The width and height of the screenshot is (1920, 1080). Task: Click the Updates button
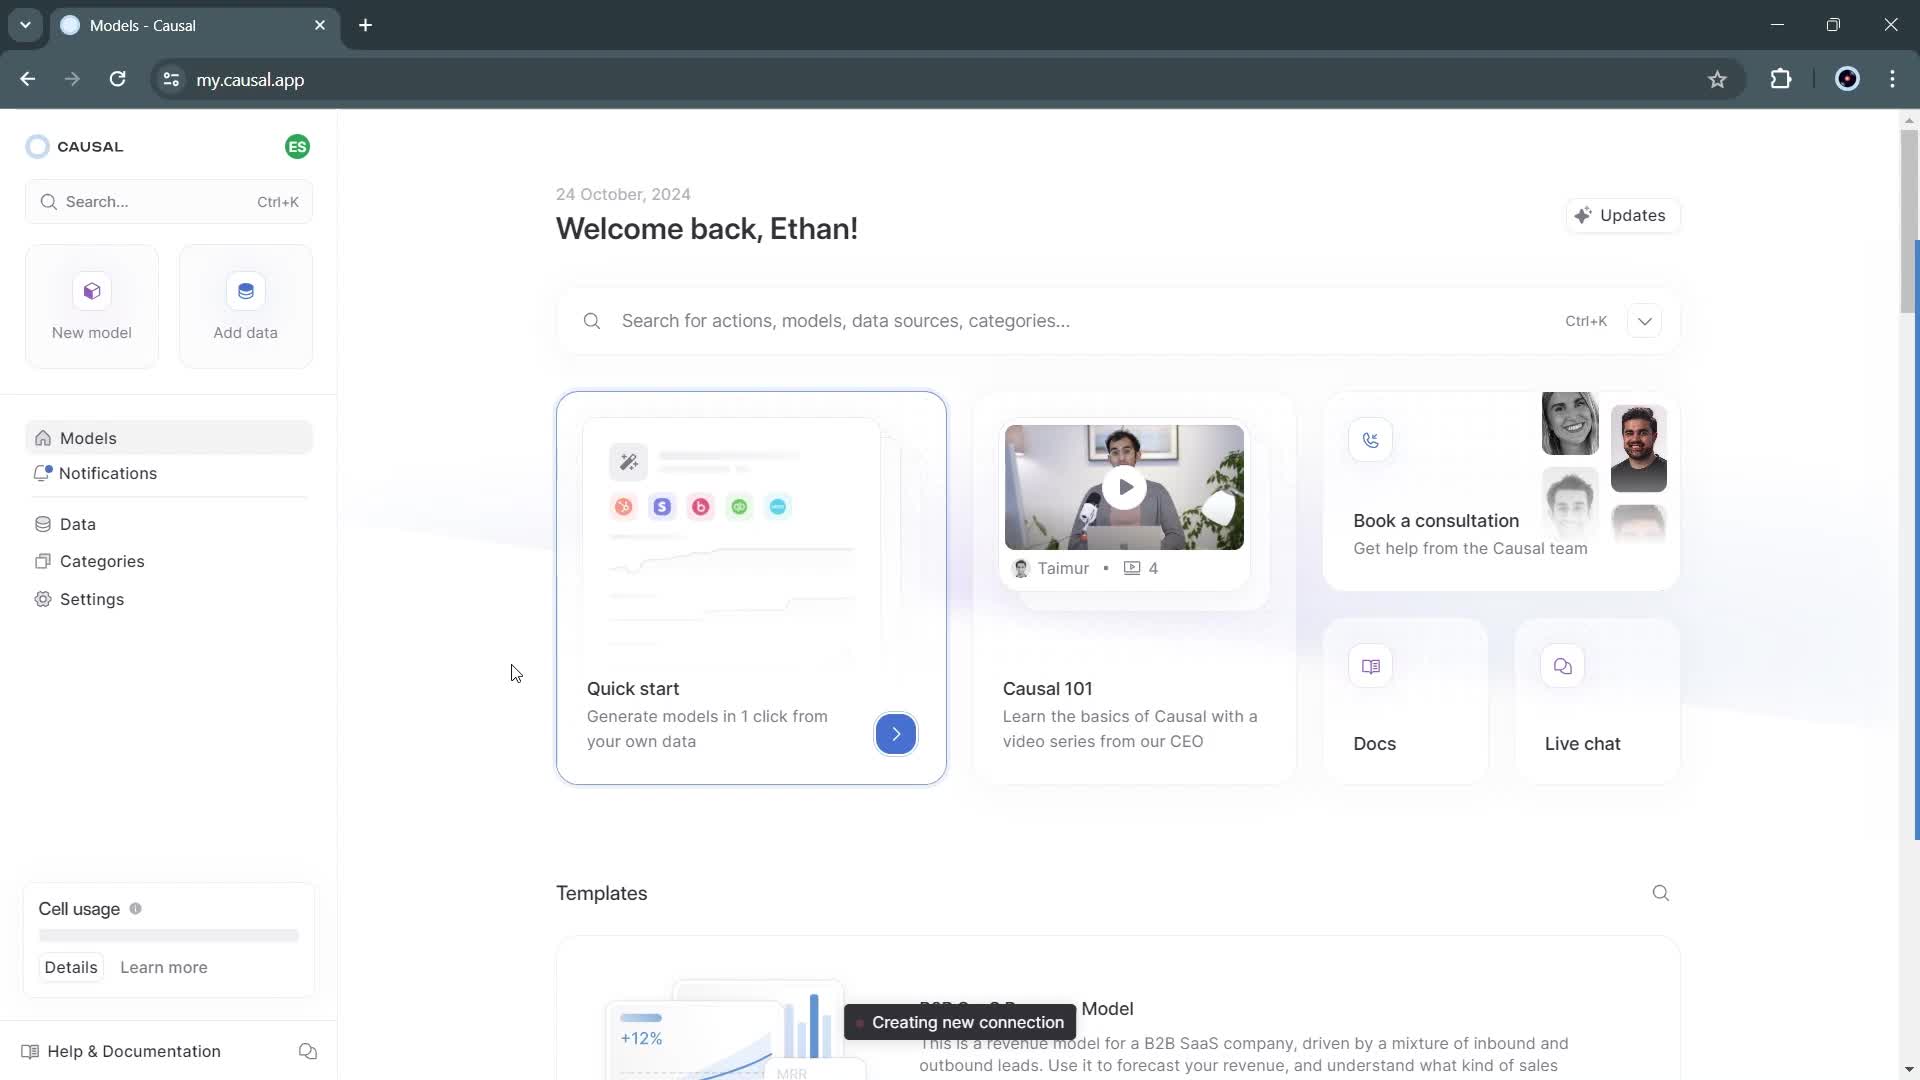(x=1622, y=215)
